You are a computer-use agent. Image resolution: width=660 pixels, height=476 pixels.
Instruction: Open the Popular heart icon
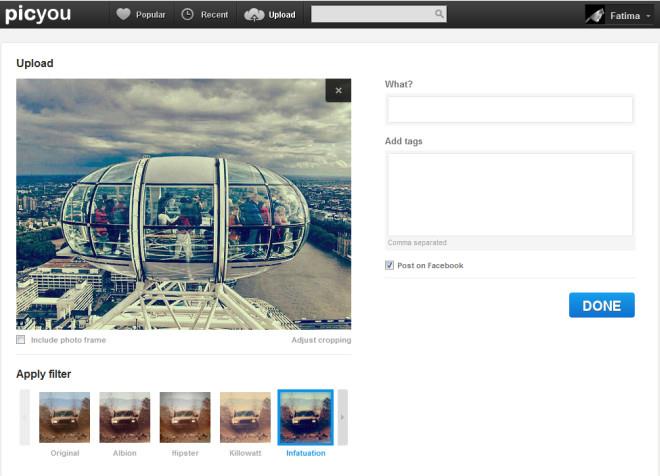[x=123, y=15]
